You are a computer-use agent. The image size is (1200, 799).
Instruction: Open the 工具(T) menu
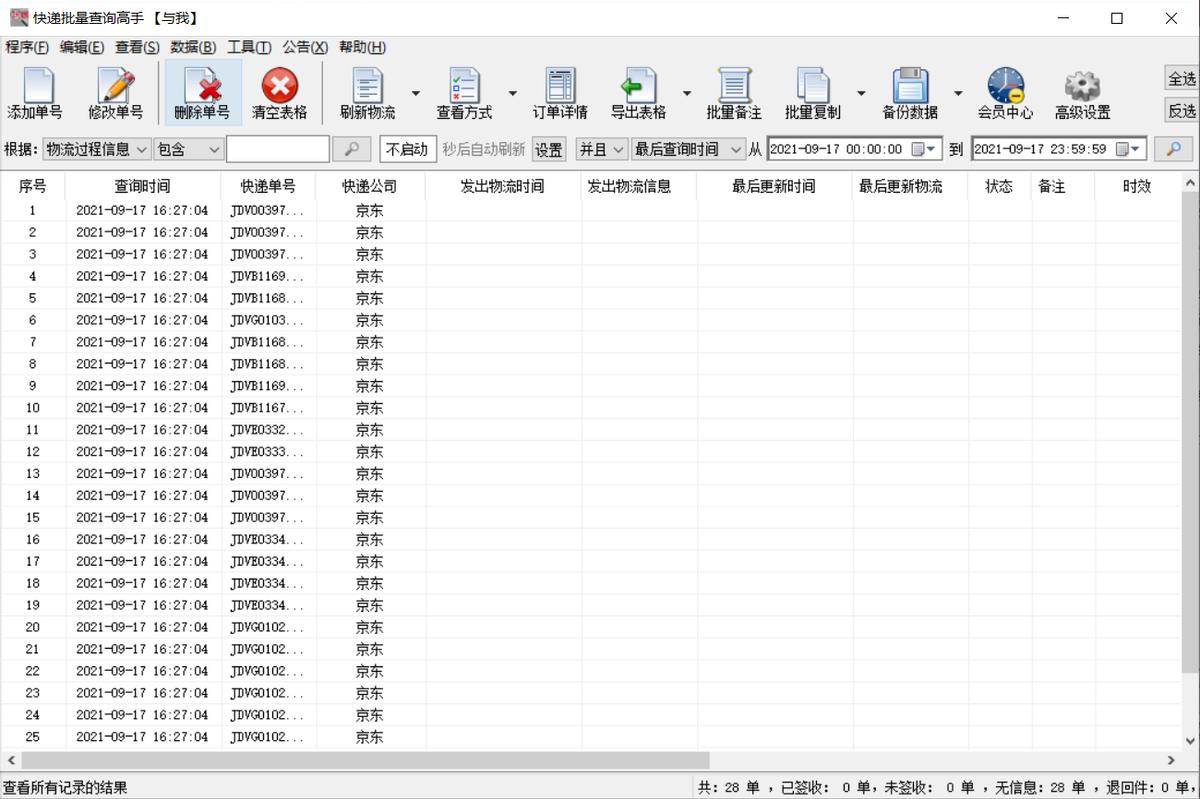point(249,47)
